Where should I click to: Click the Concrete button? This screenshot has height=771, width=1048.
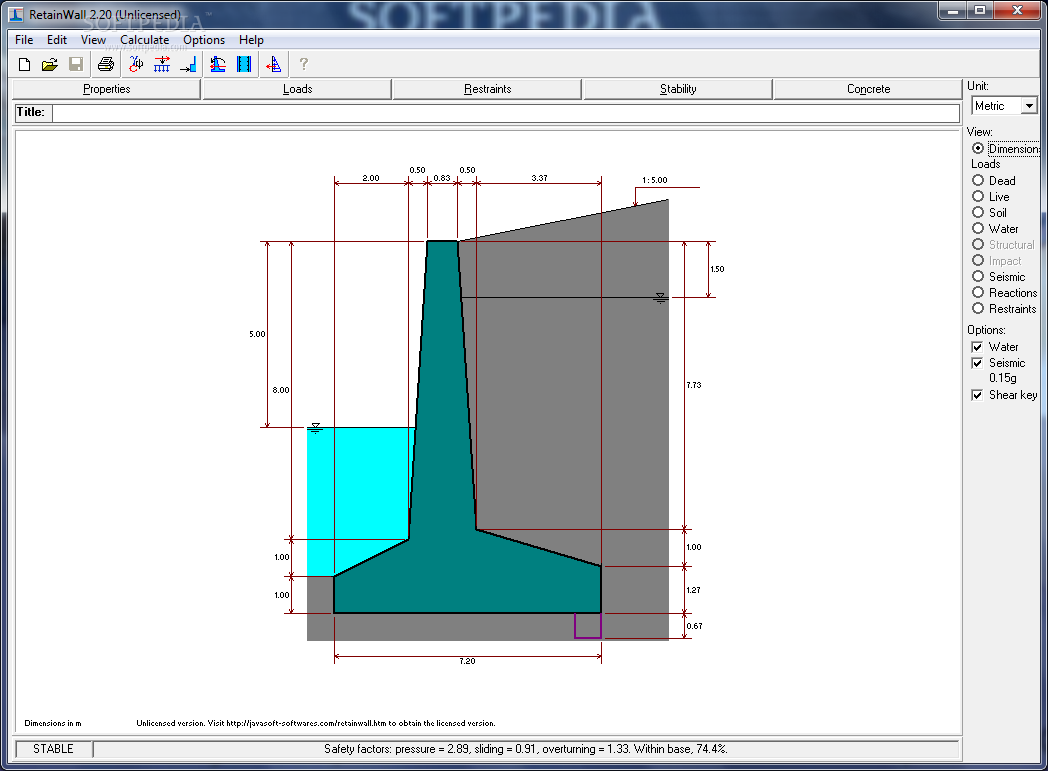[x=868, y=89]
